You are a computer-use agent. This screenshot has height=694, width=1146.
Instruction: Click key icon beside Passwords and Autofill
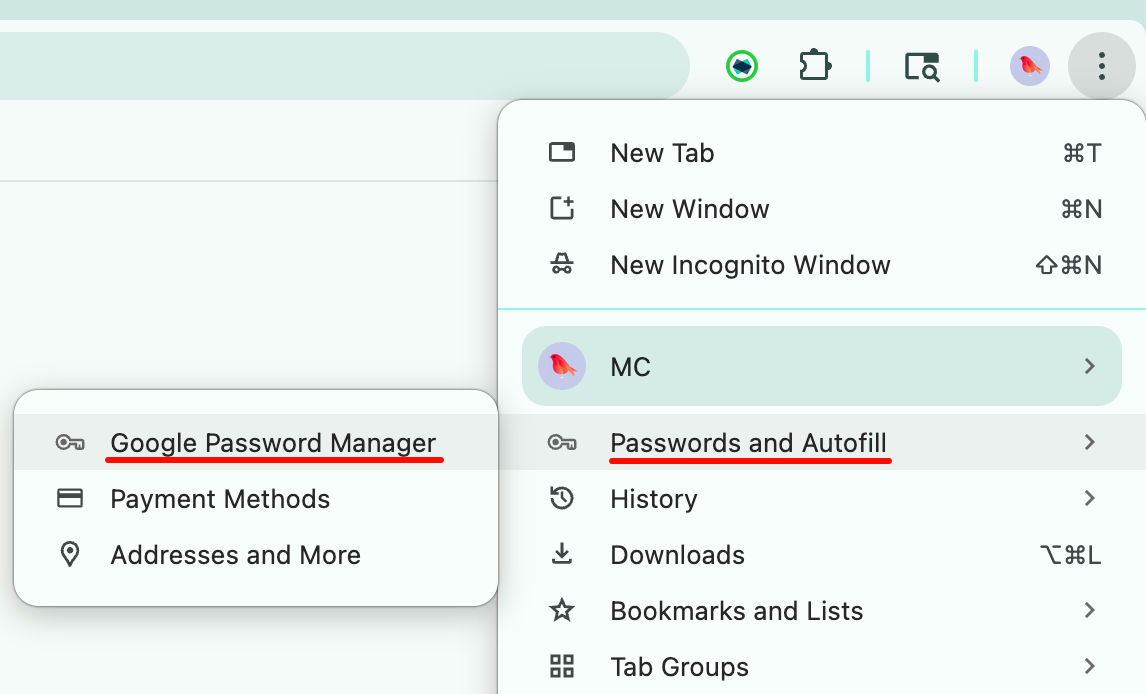click(561, 442)
